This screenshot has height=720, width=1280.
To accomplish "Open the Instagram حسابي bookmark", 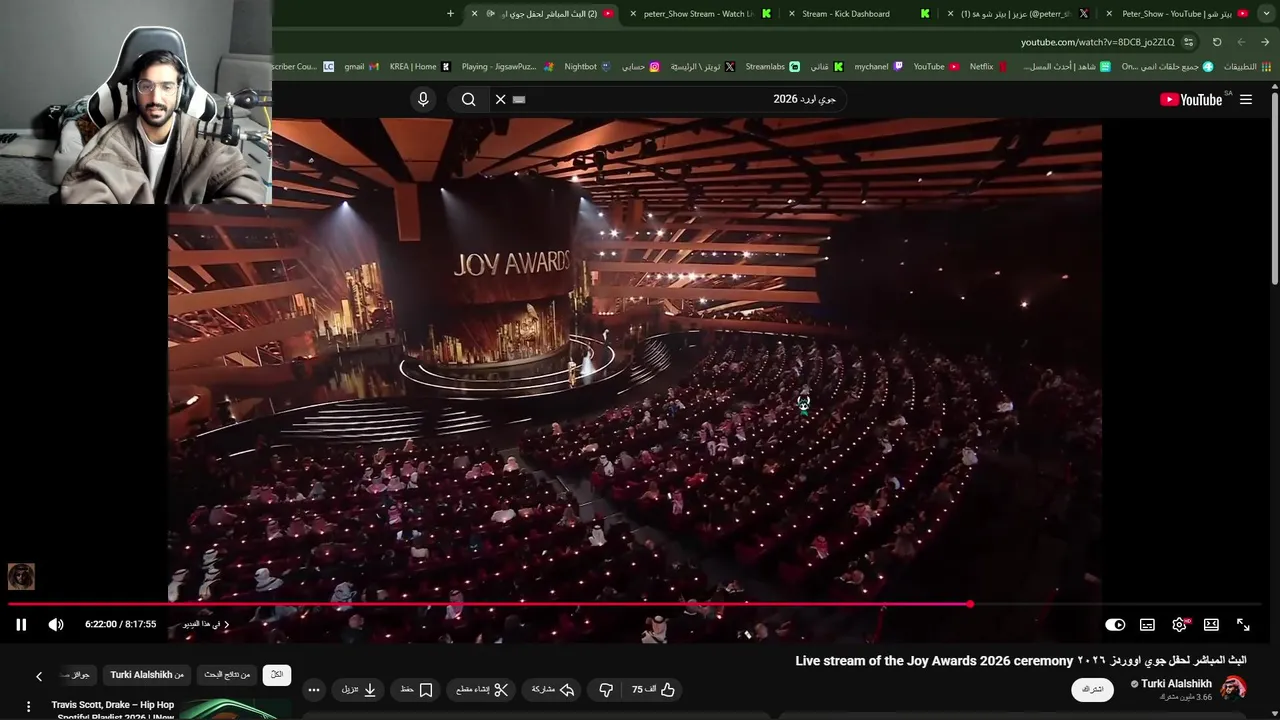I will click(640, 66).
